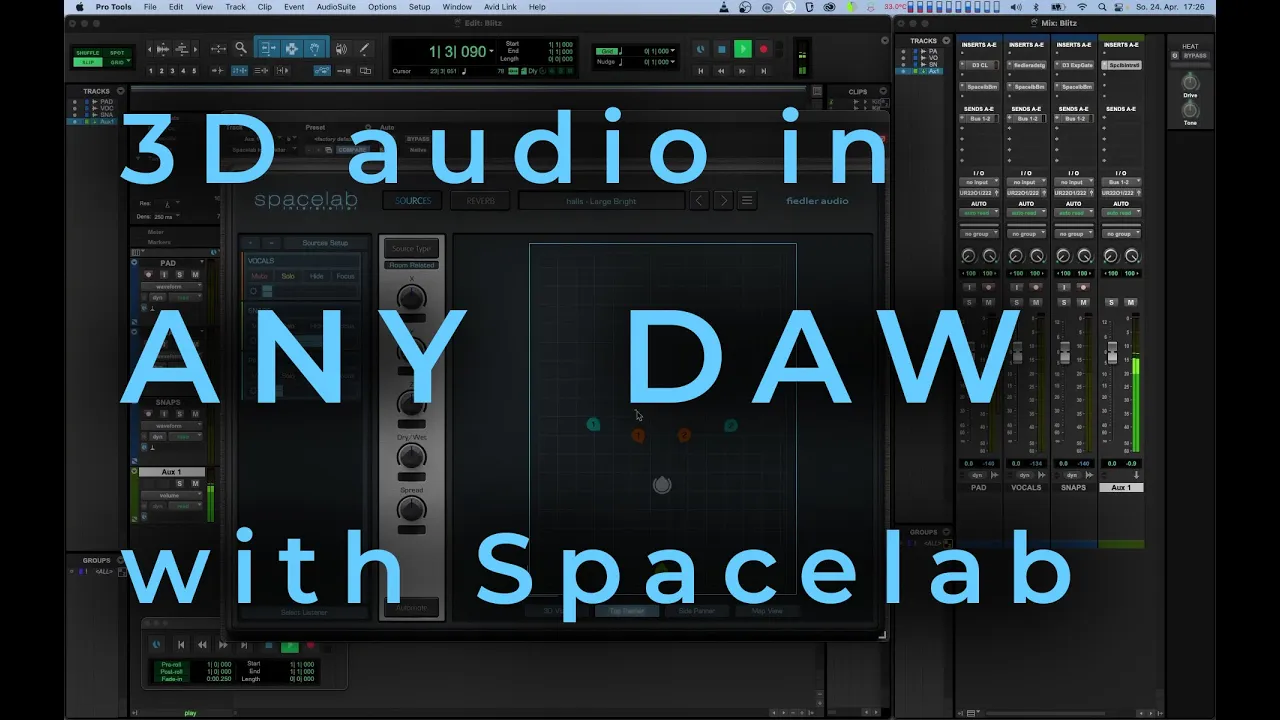This screenshot has height=720, width=1280.
Task: Click the HEAT Tone knob
Action: coord(1190,110)
